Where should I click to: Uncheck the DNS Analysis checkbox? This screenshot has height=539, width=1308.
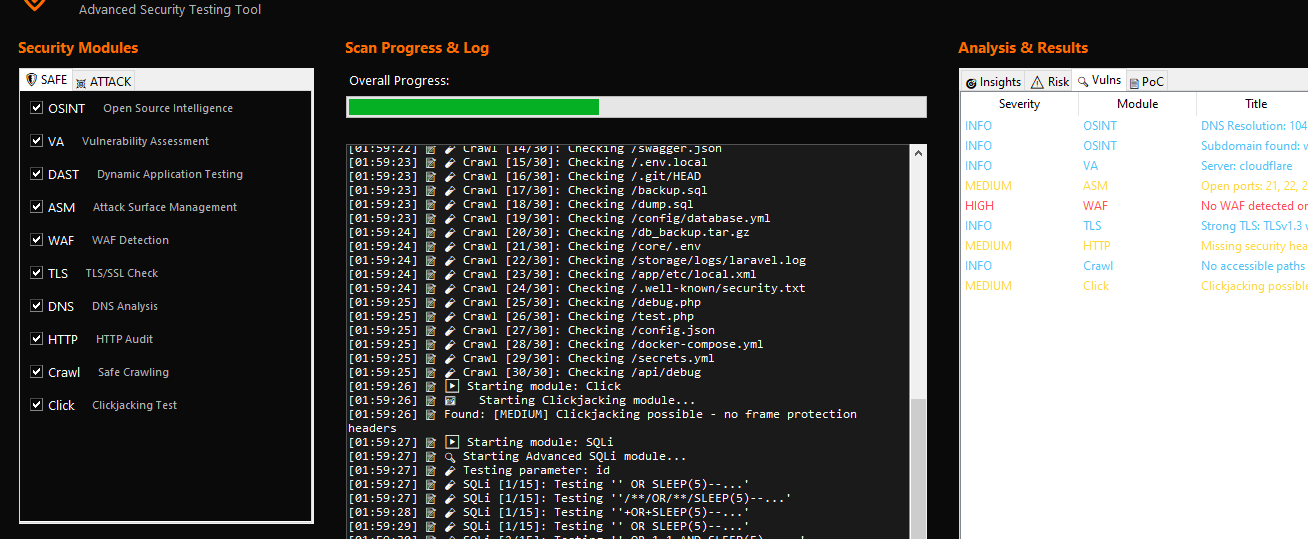(37, 306)
